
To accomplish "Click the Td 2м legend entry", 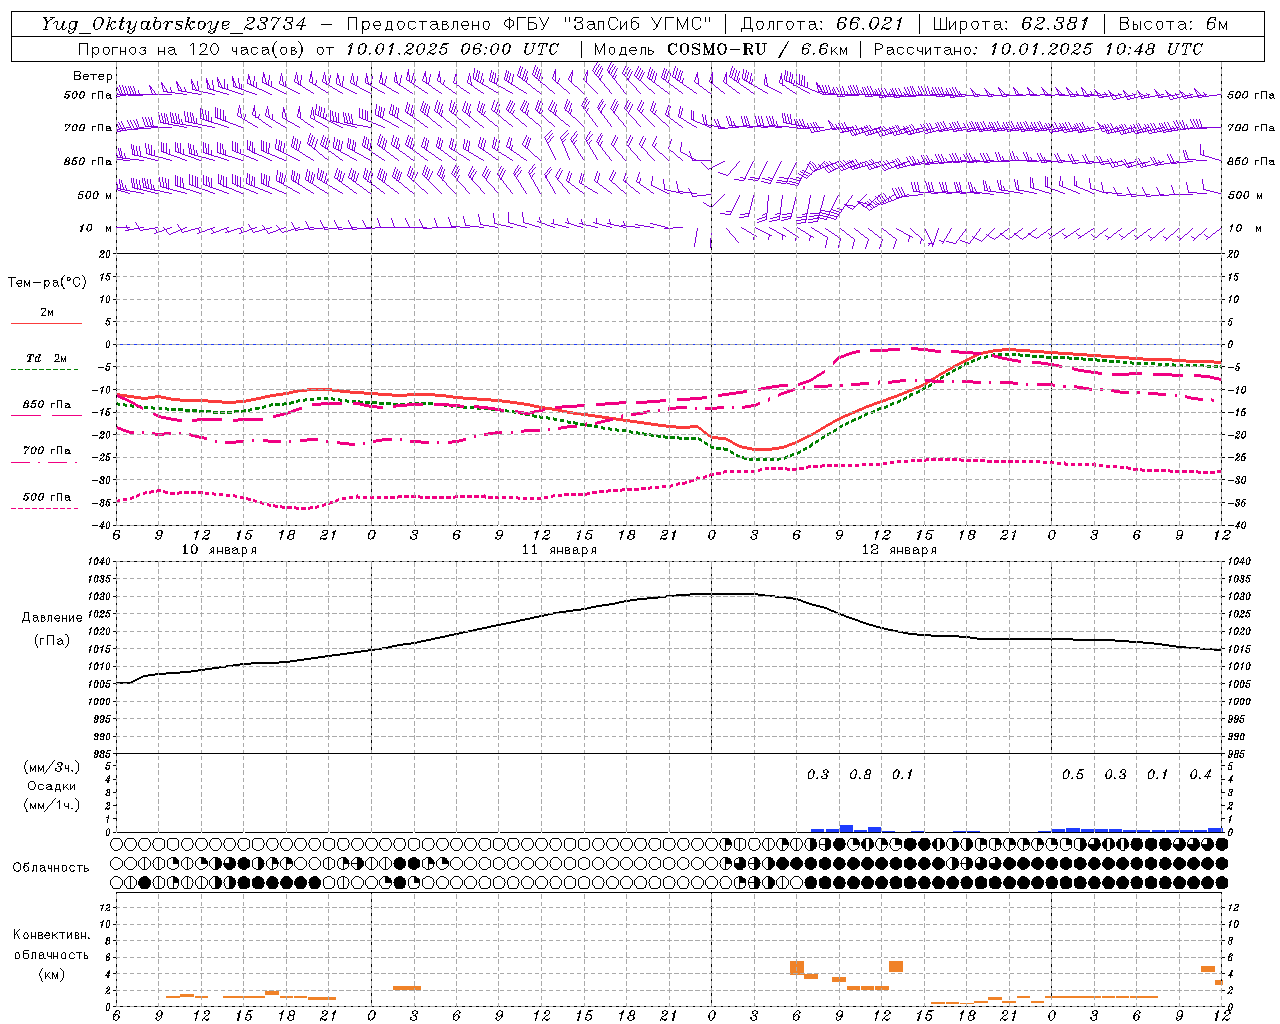I will (46, 358).
